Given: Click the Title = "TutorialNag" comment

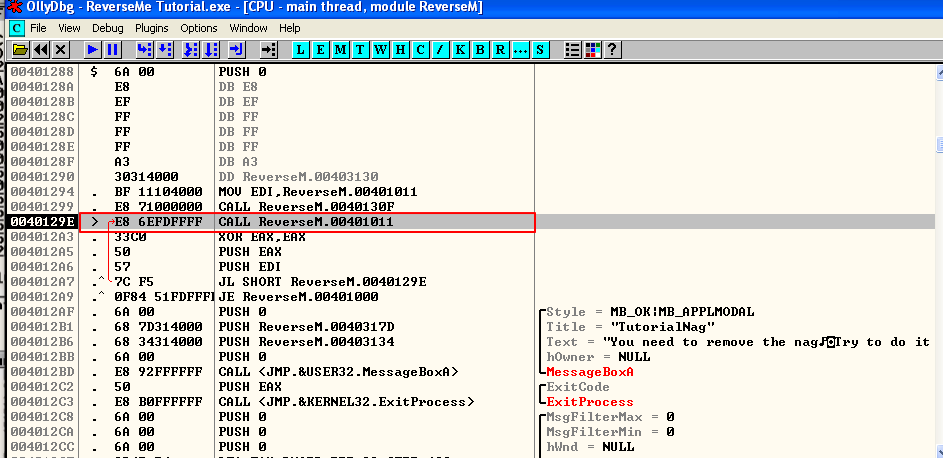Looking at the screenshot, I should pos(630,327).
